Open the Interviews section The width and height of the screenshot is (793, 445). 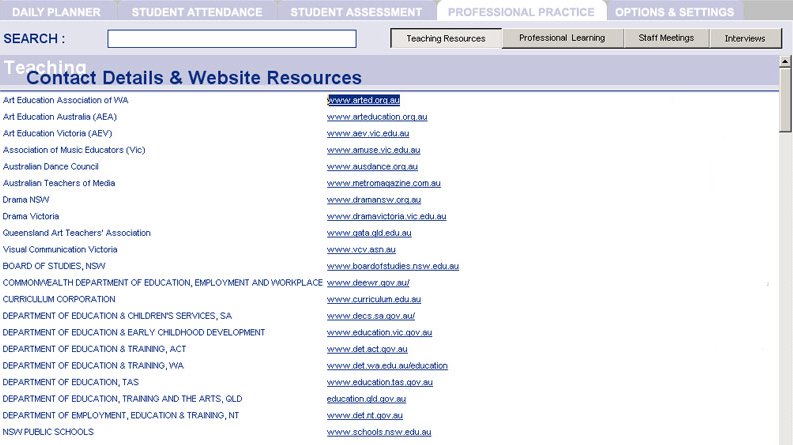point(745,38)
